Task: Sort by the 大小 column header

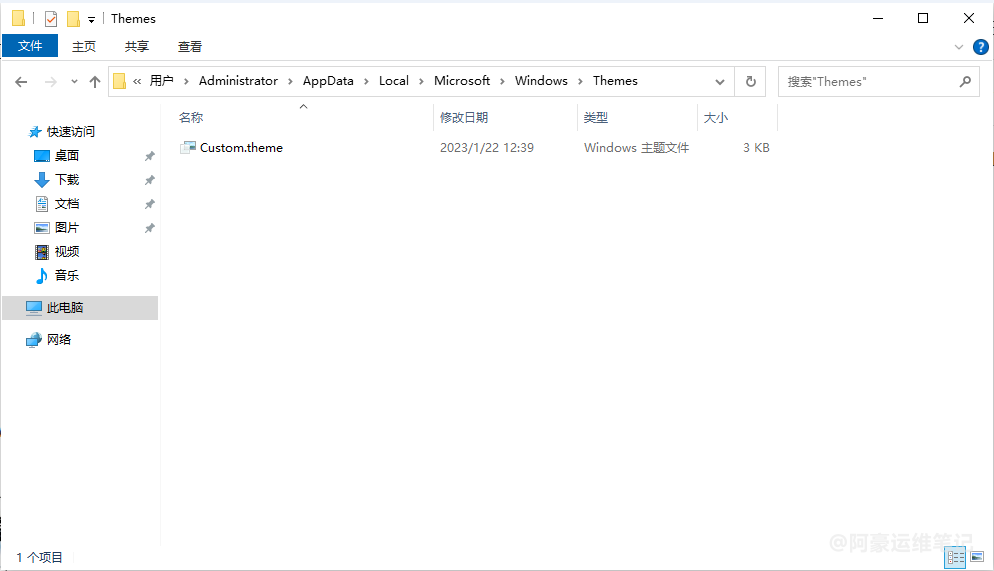Action: (716, 117)
